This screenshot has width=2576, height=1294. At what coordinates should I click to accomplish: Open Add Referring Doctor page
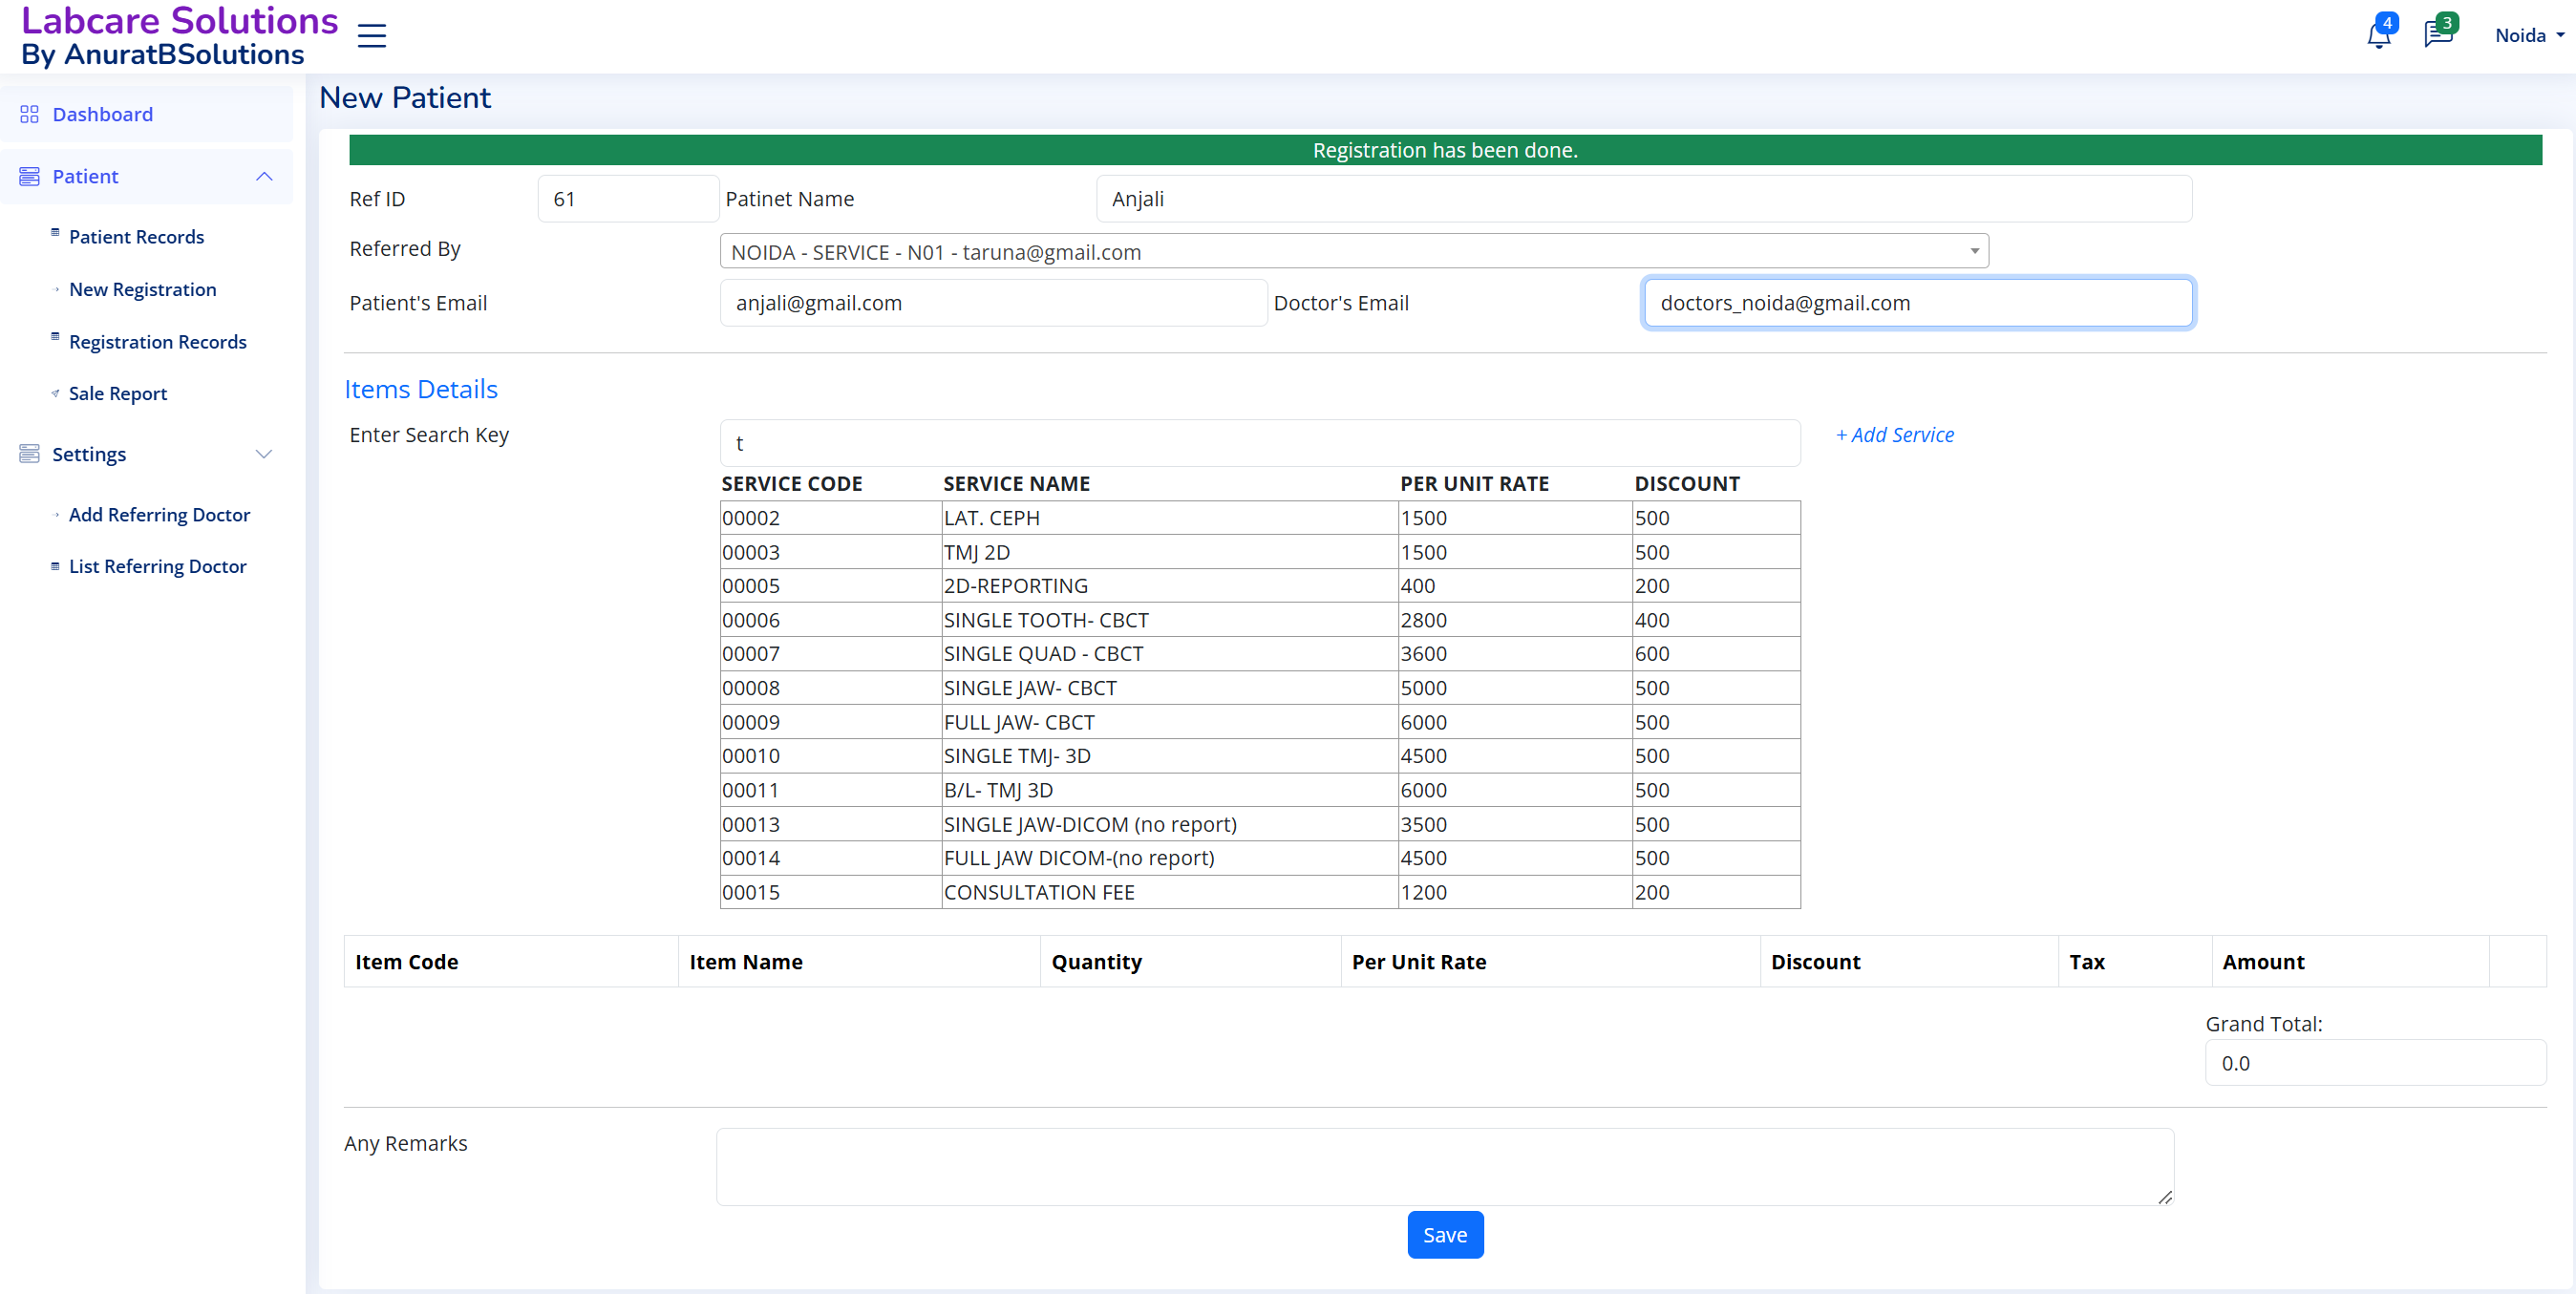tap(159, 514)
